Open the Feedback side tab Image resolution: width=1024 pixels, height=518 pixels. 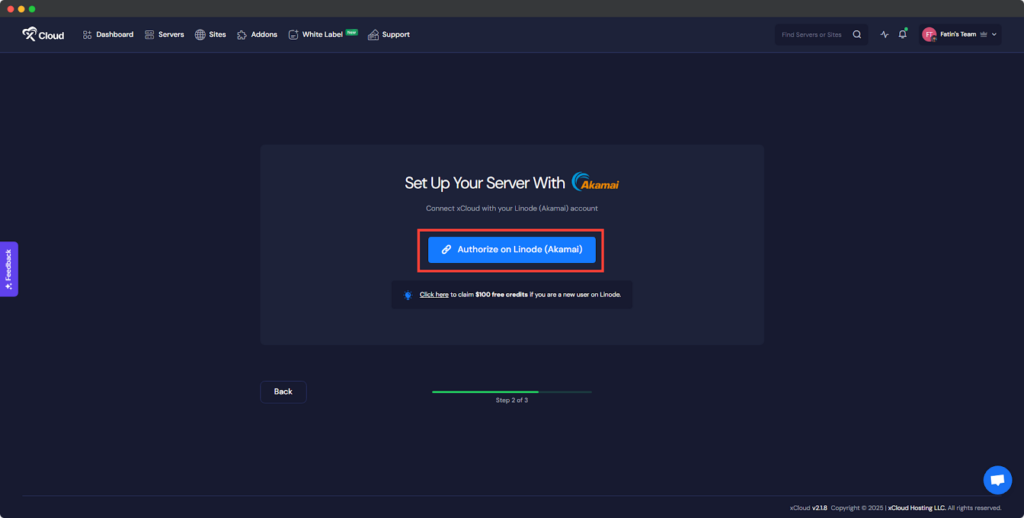point(9,269)
